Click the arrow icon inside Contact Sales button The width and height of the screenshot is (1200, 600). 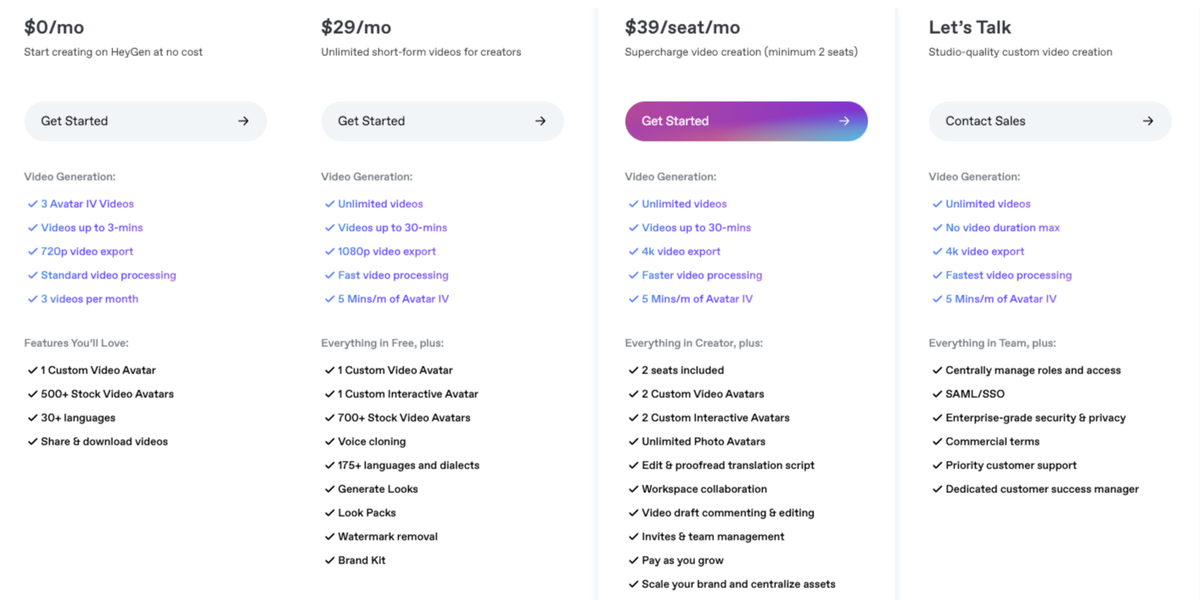point(1147,120)
